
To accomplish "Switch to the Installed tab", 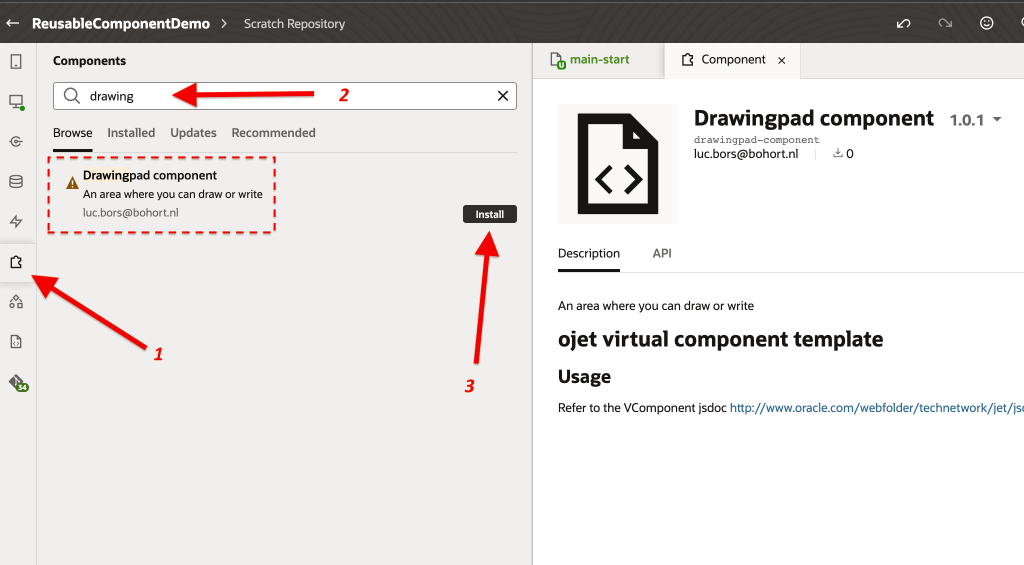I will tap(131, 133).
